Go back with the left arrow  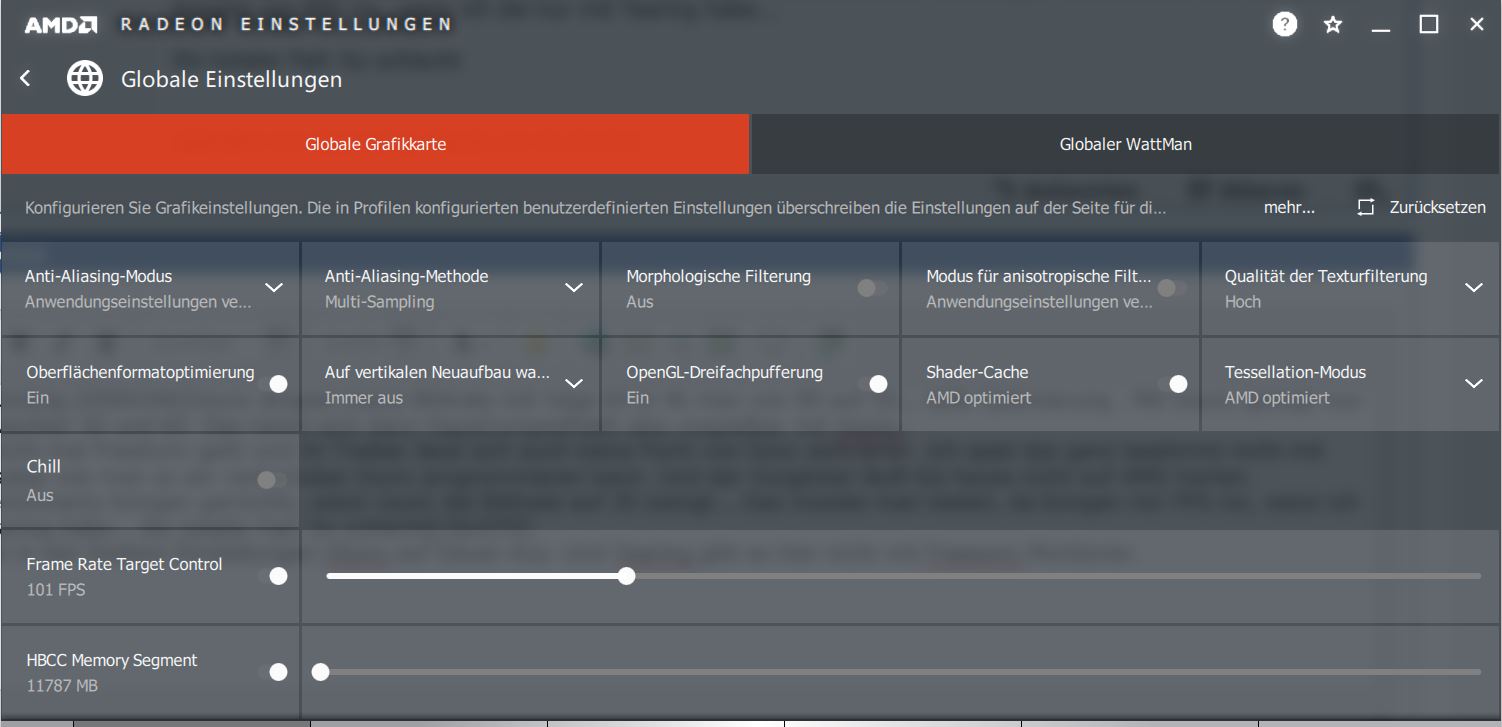(26, 78)
